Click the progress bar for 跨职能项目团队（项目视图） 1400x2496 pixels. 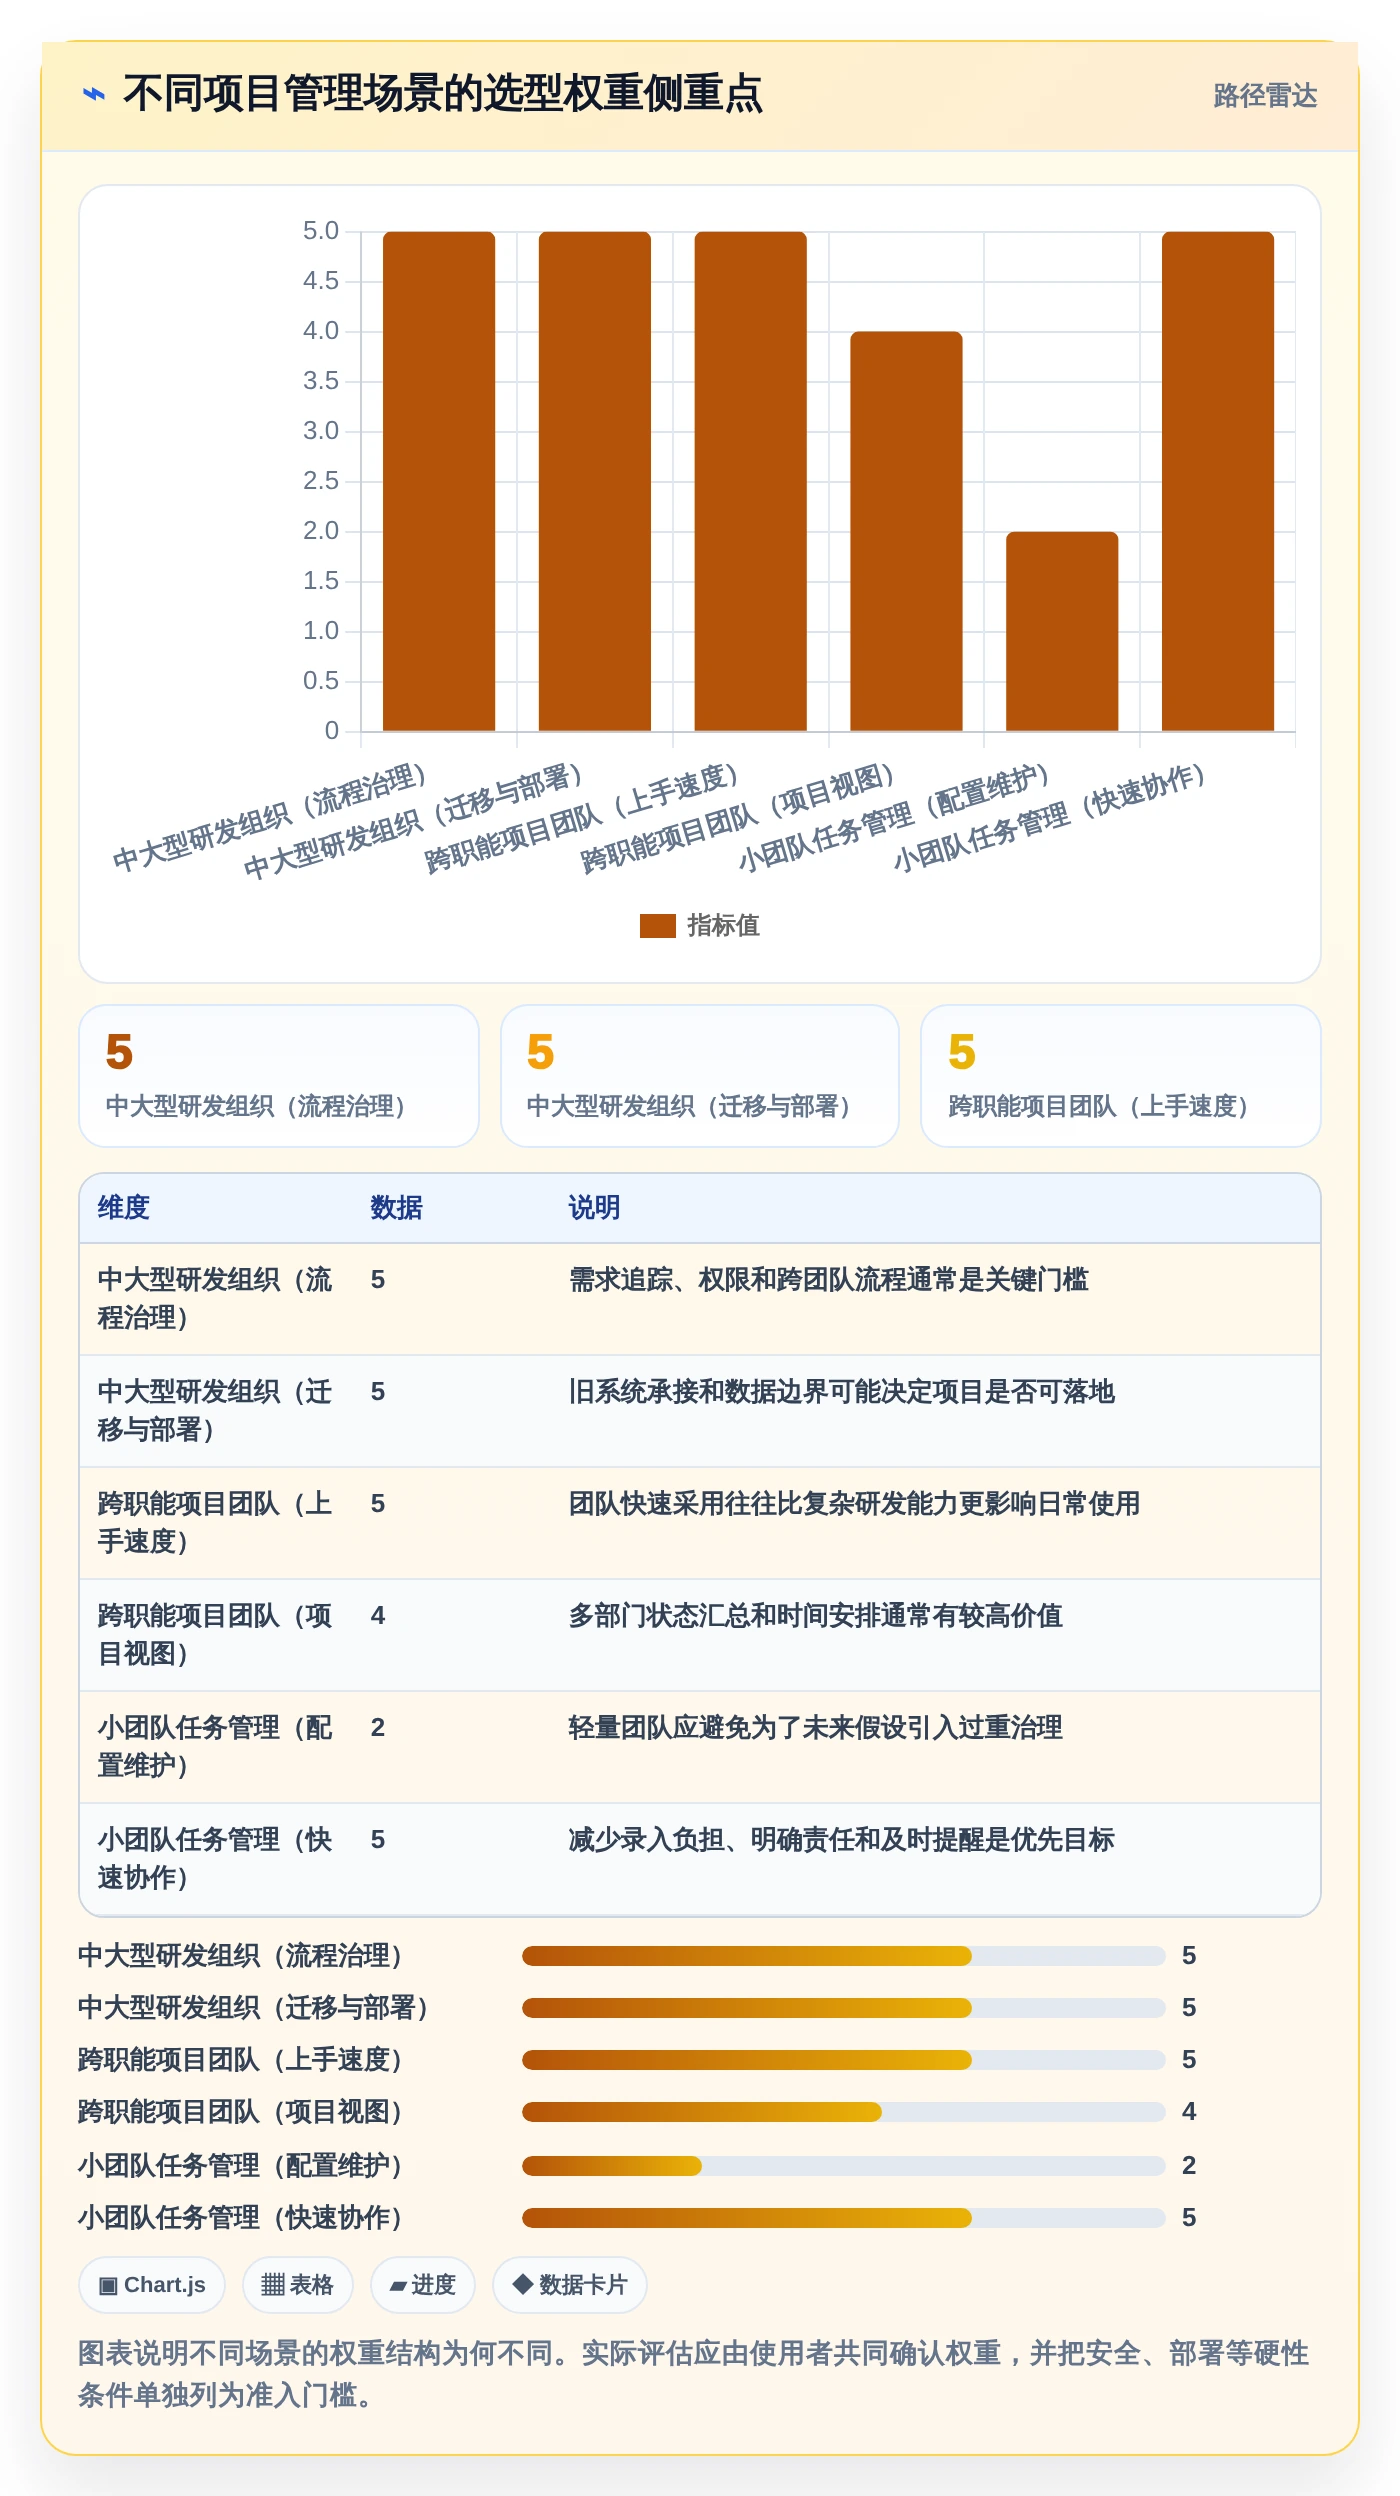844,2112
